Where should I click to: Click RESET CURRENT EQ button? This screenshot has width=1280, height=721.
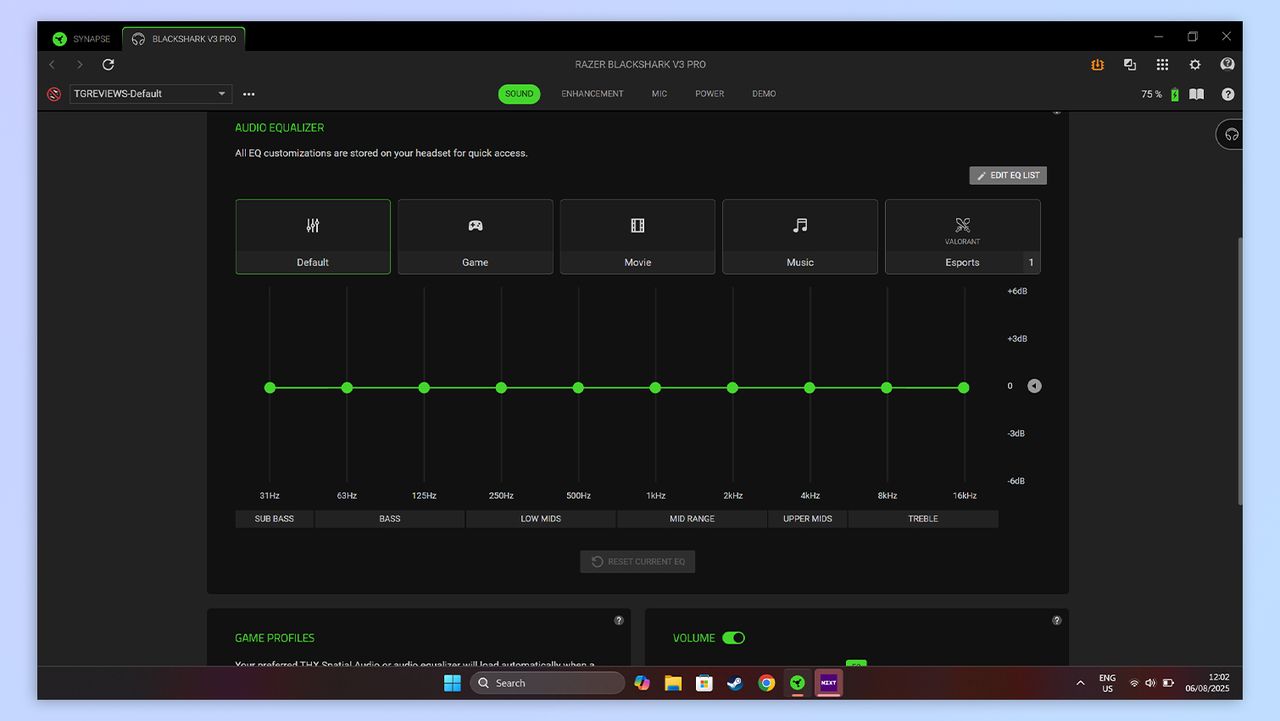[637, 562]
